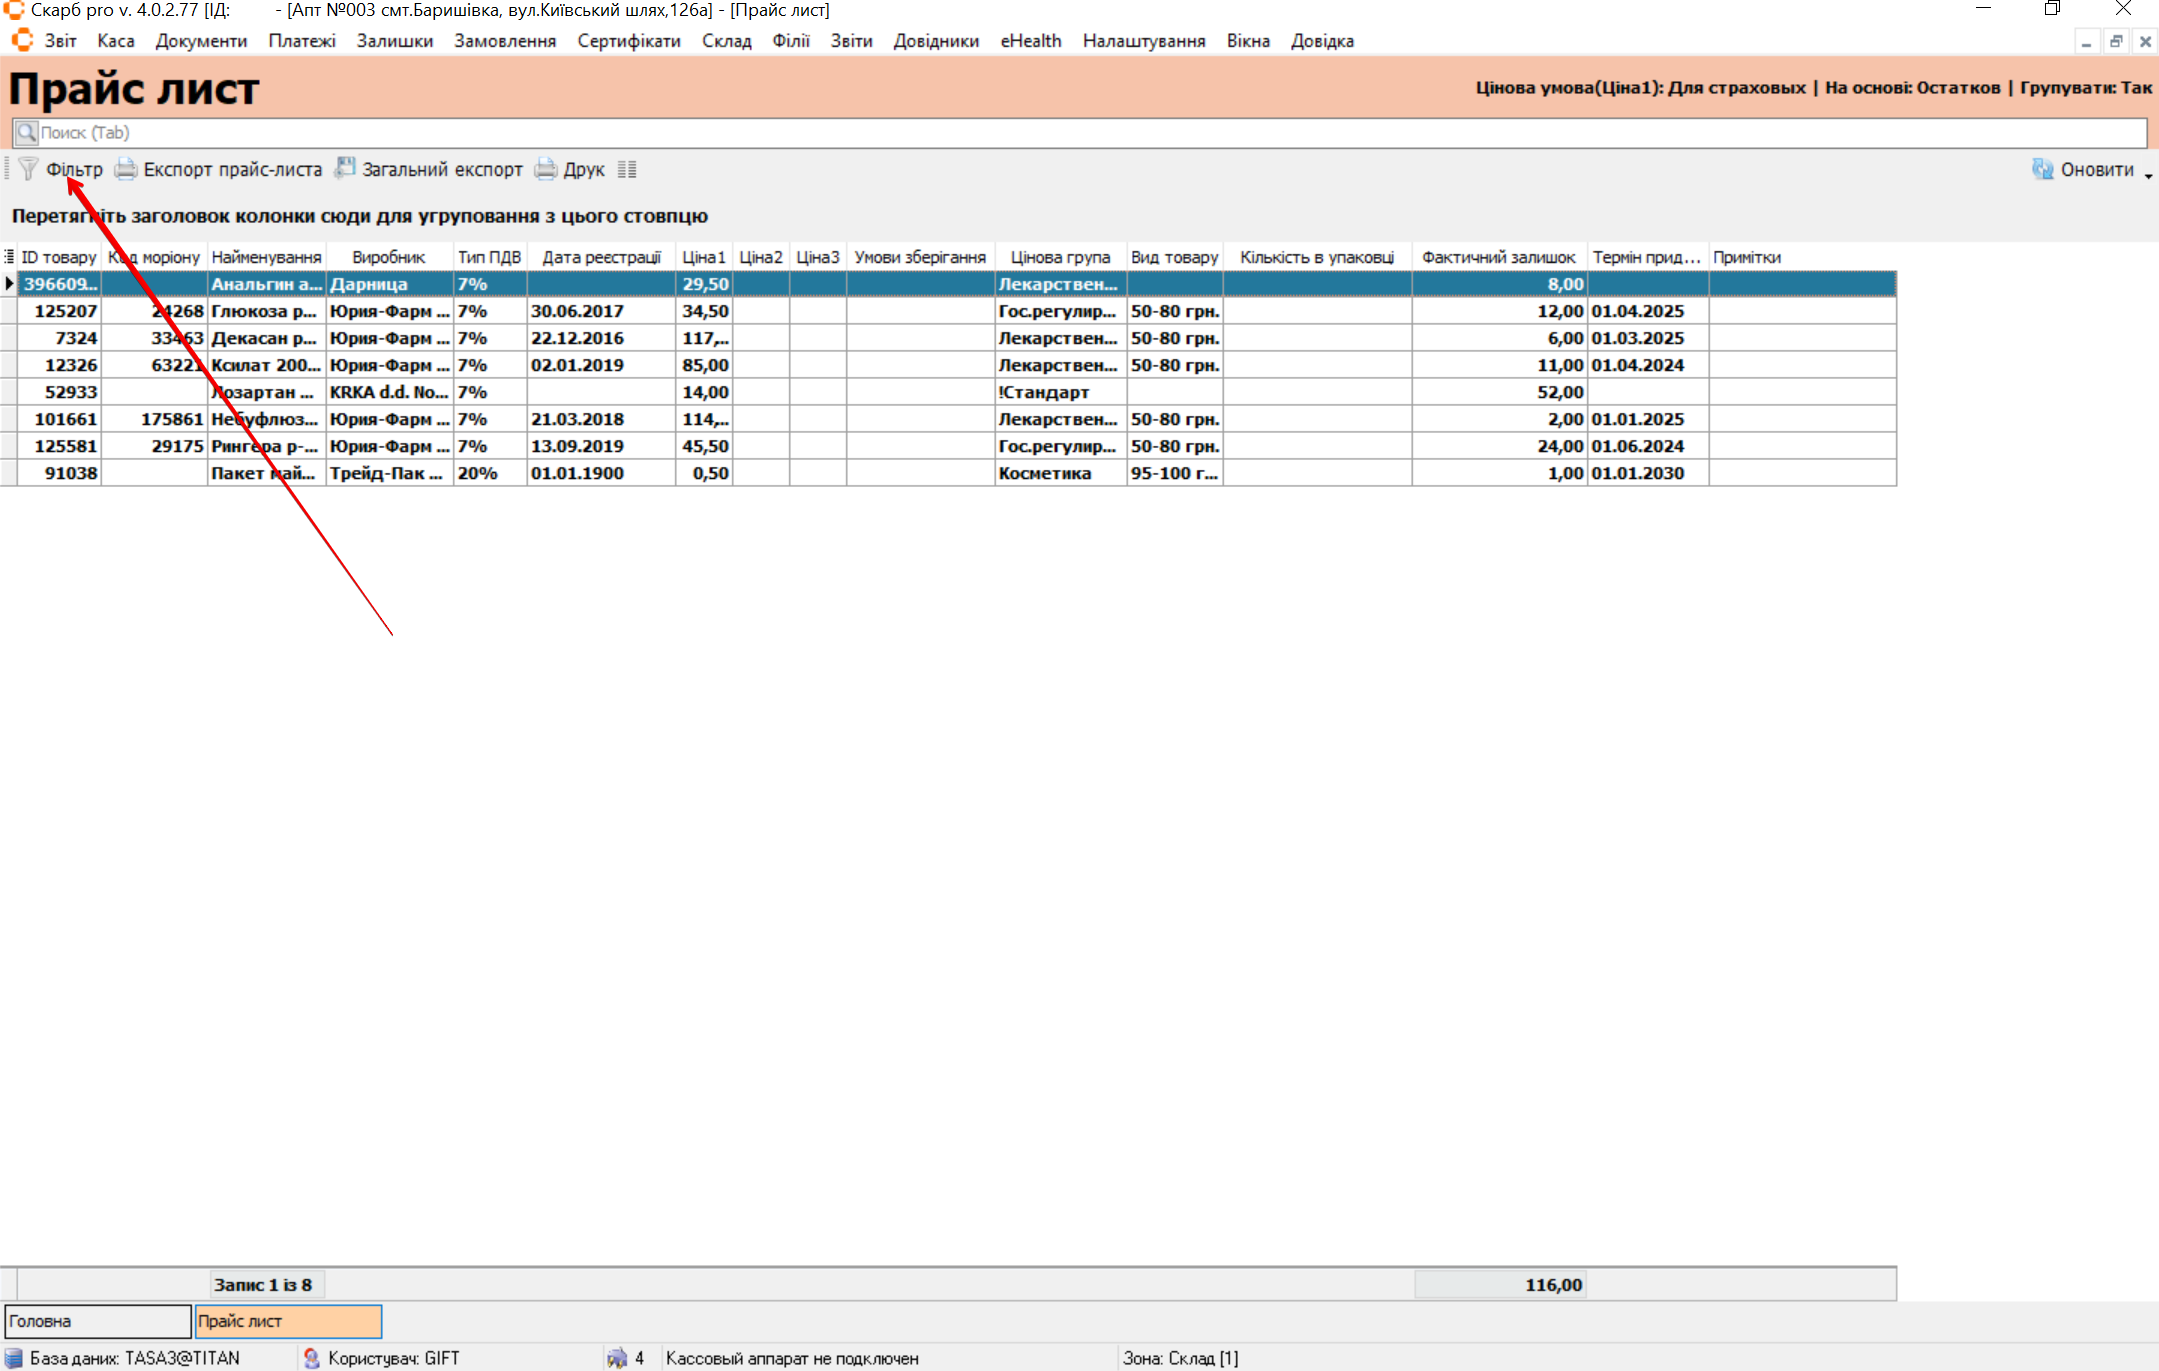Image resolution: width=2159 pixels, height=1371 pixels.
Task: Open the eHealth menu
Action: (x=1030, y=41)
